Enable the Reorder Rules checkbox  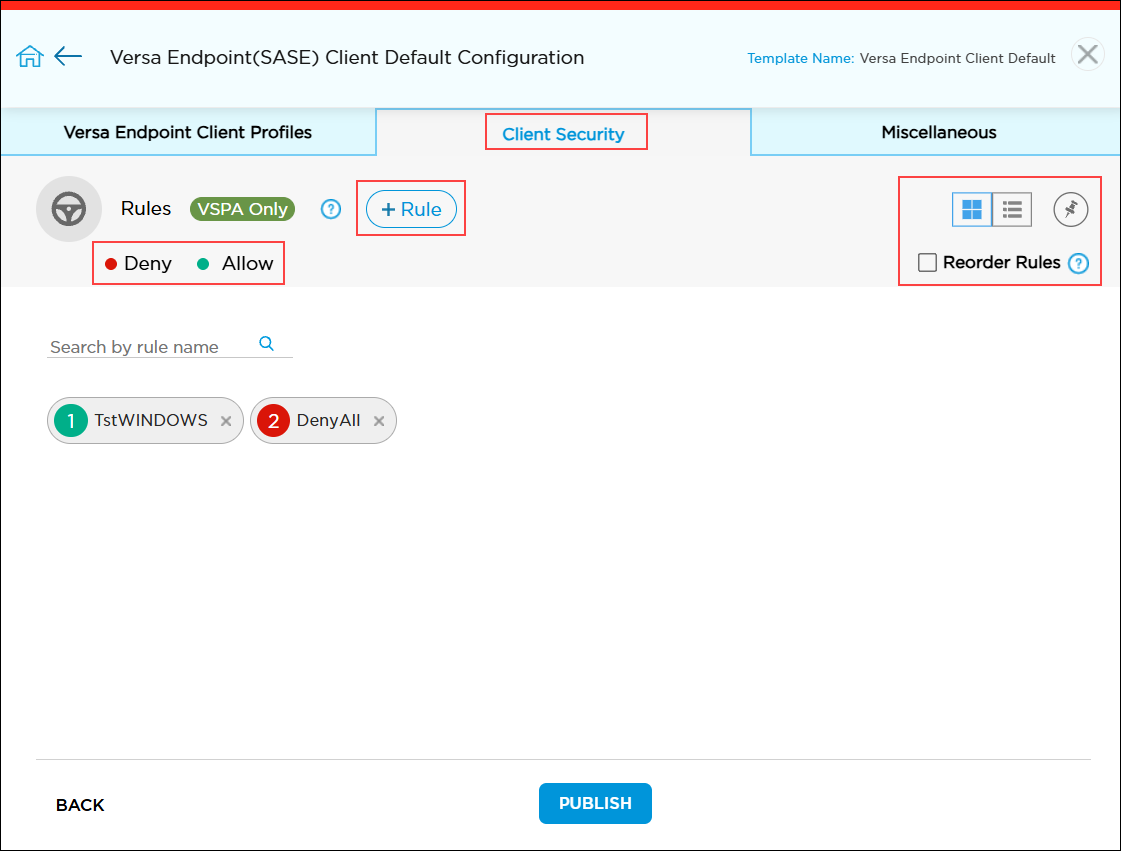click(x=927, y=263)
